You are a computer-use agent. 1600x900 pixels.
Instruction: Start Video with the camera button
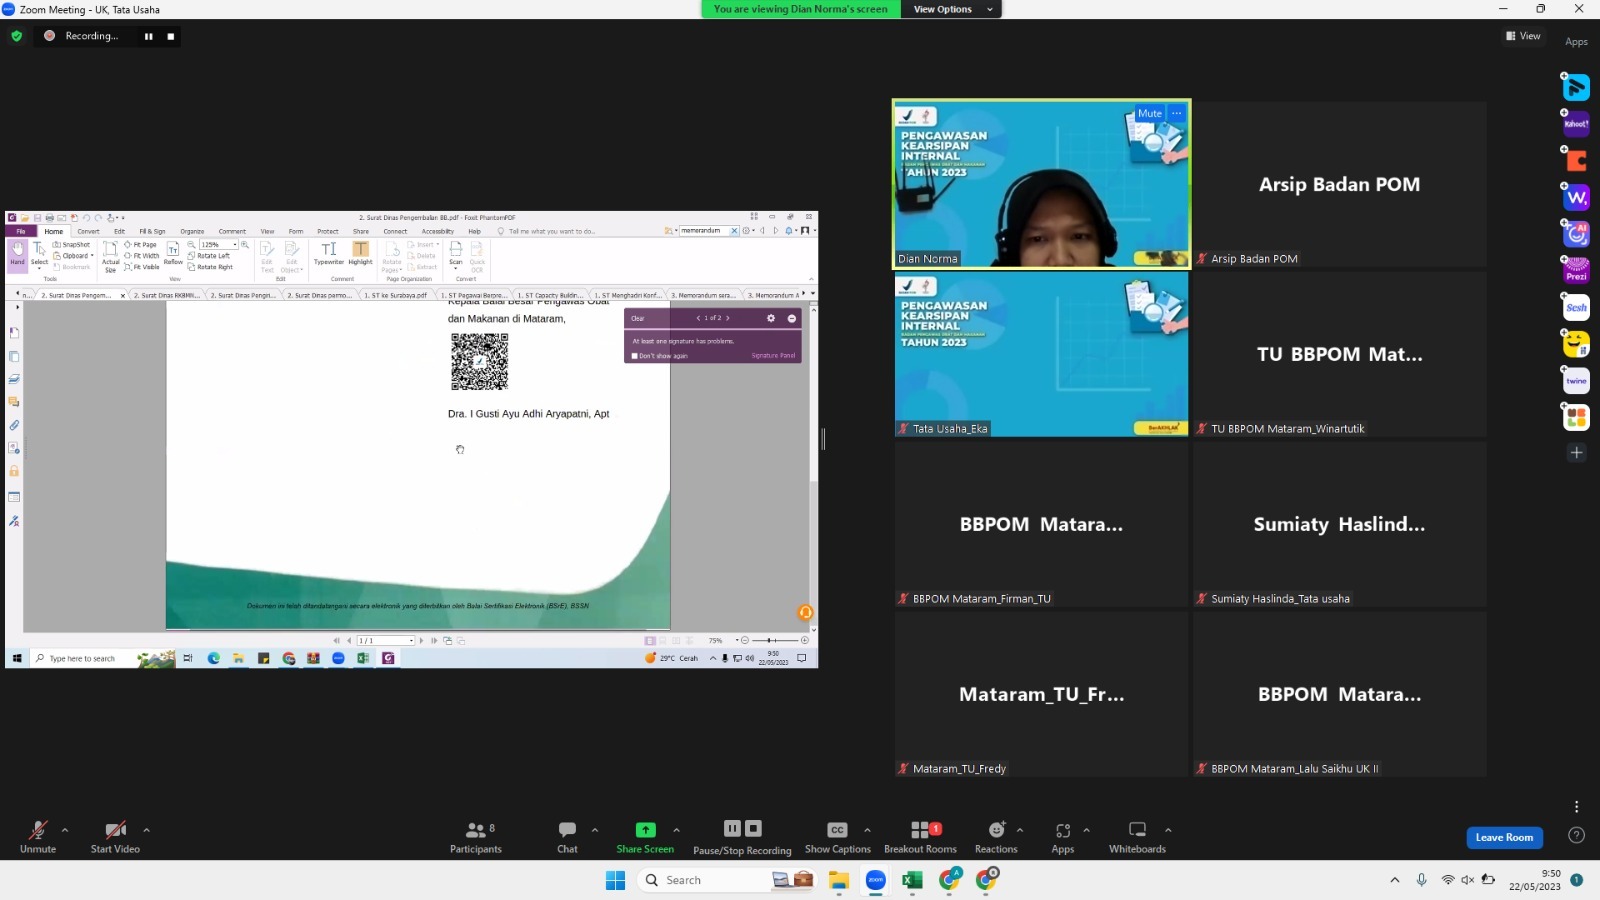pos(115,836)
